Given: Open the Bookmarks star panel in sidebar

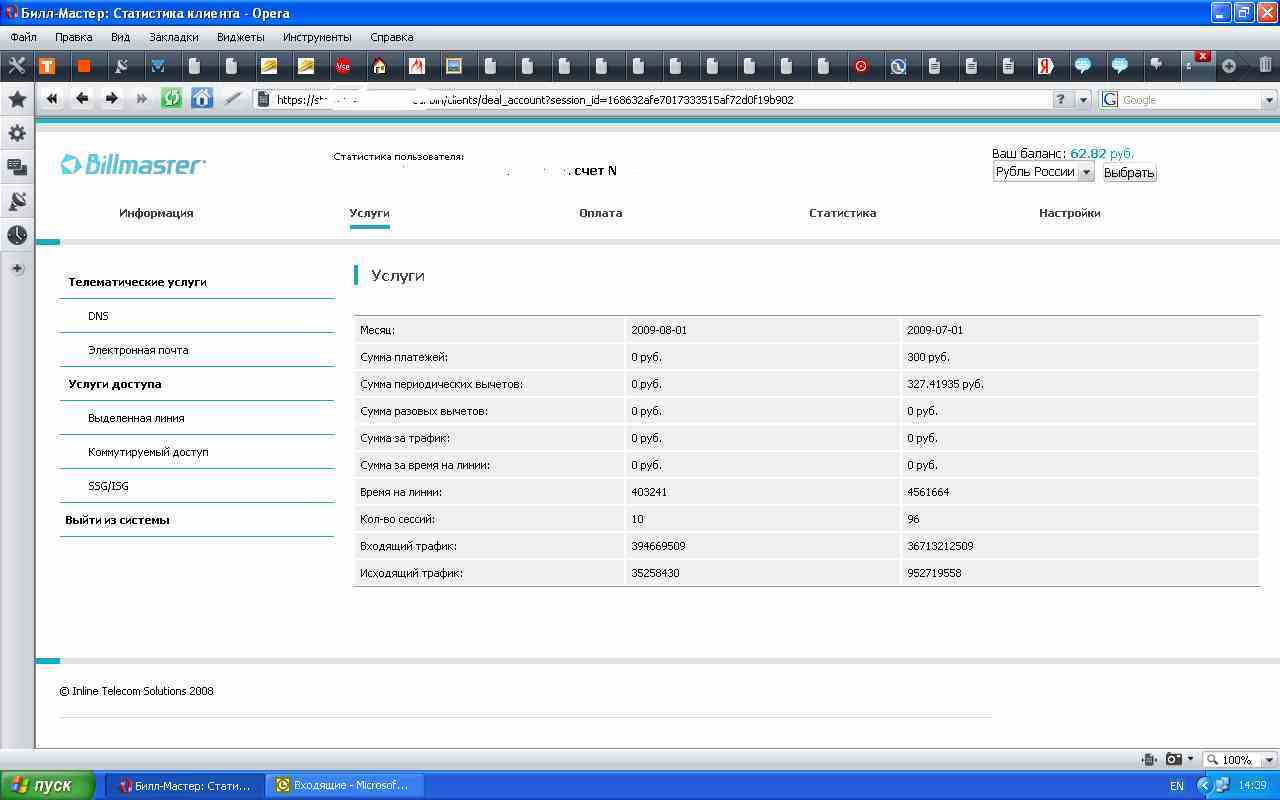Looking at the screenshot, I should pos(17,99).
